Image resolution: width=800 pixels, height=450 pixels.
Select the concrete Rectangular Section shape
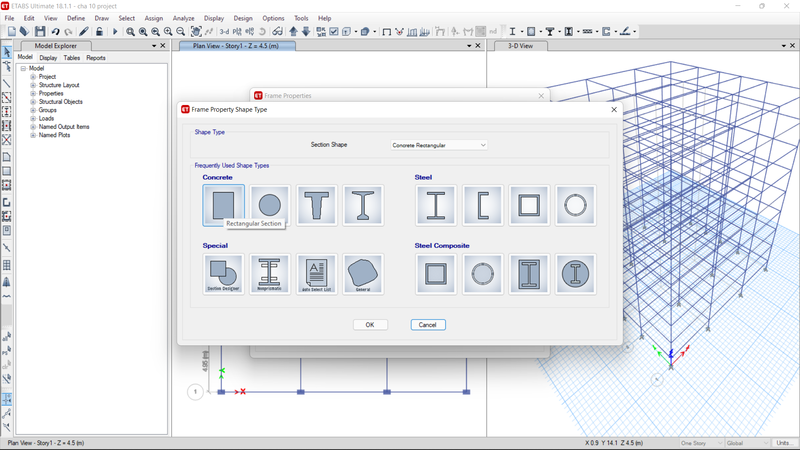[x=223, y=205]
